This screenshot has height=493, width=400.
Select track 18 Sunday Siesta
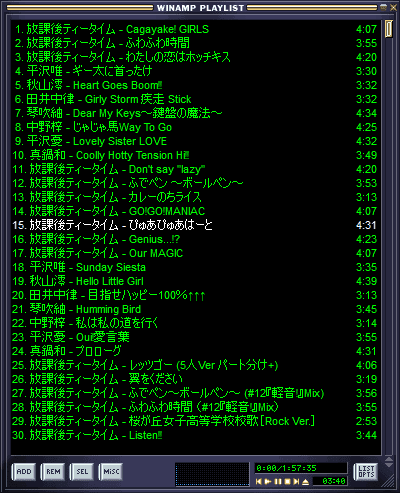(196, 267)
